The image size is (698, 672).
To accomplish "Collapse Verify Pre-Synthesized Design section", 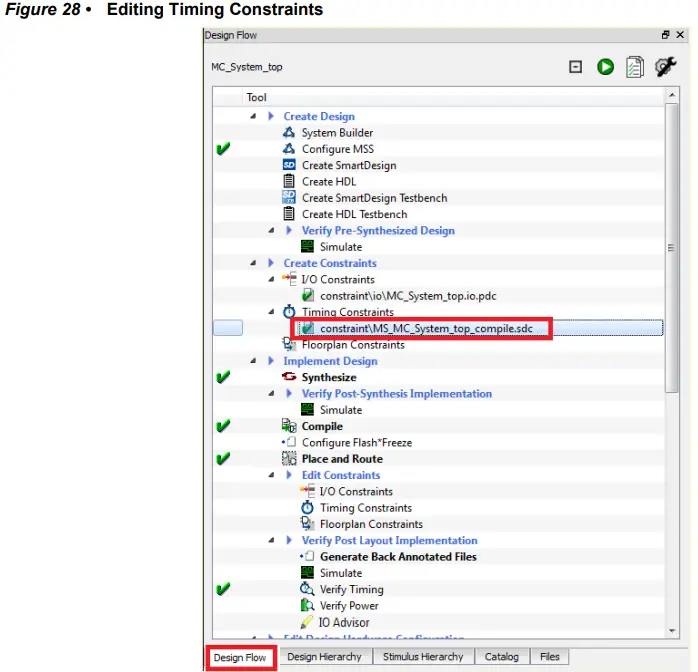I will 272,231.
